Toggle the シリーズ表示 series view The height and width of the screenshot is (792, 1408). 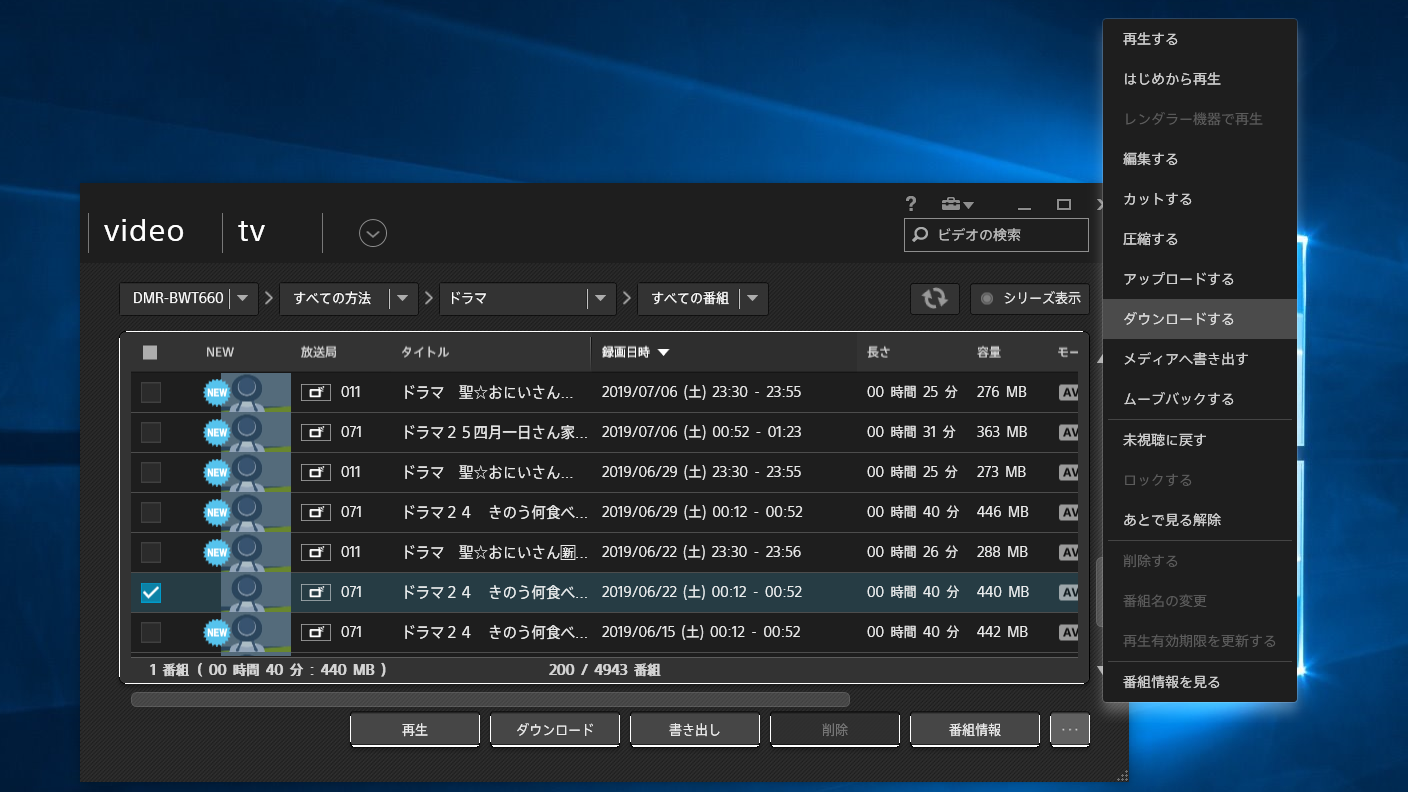pos(1029,298)
